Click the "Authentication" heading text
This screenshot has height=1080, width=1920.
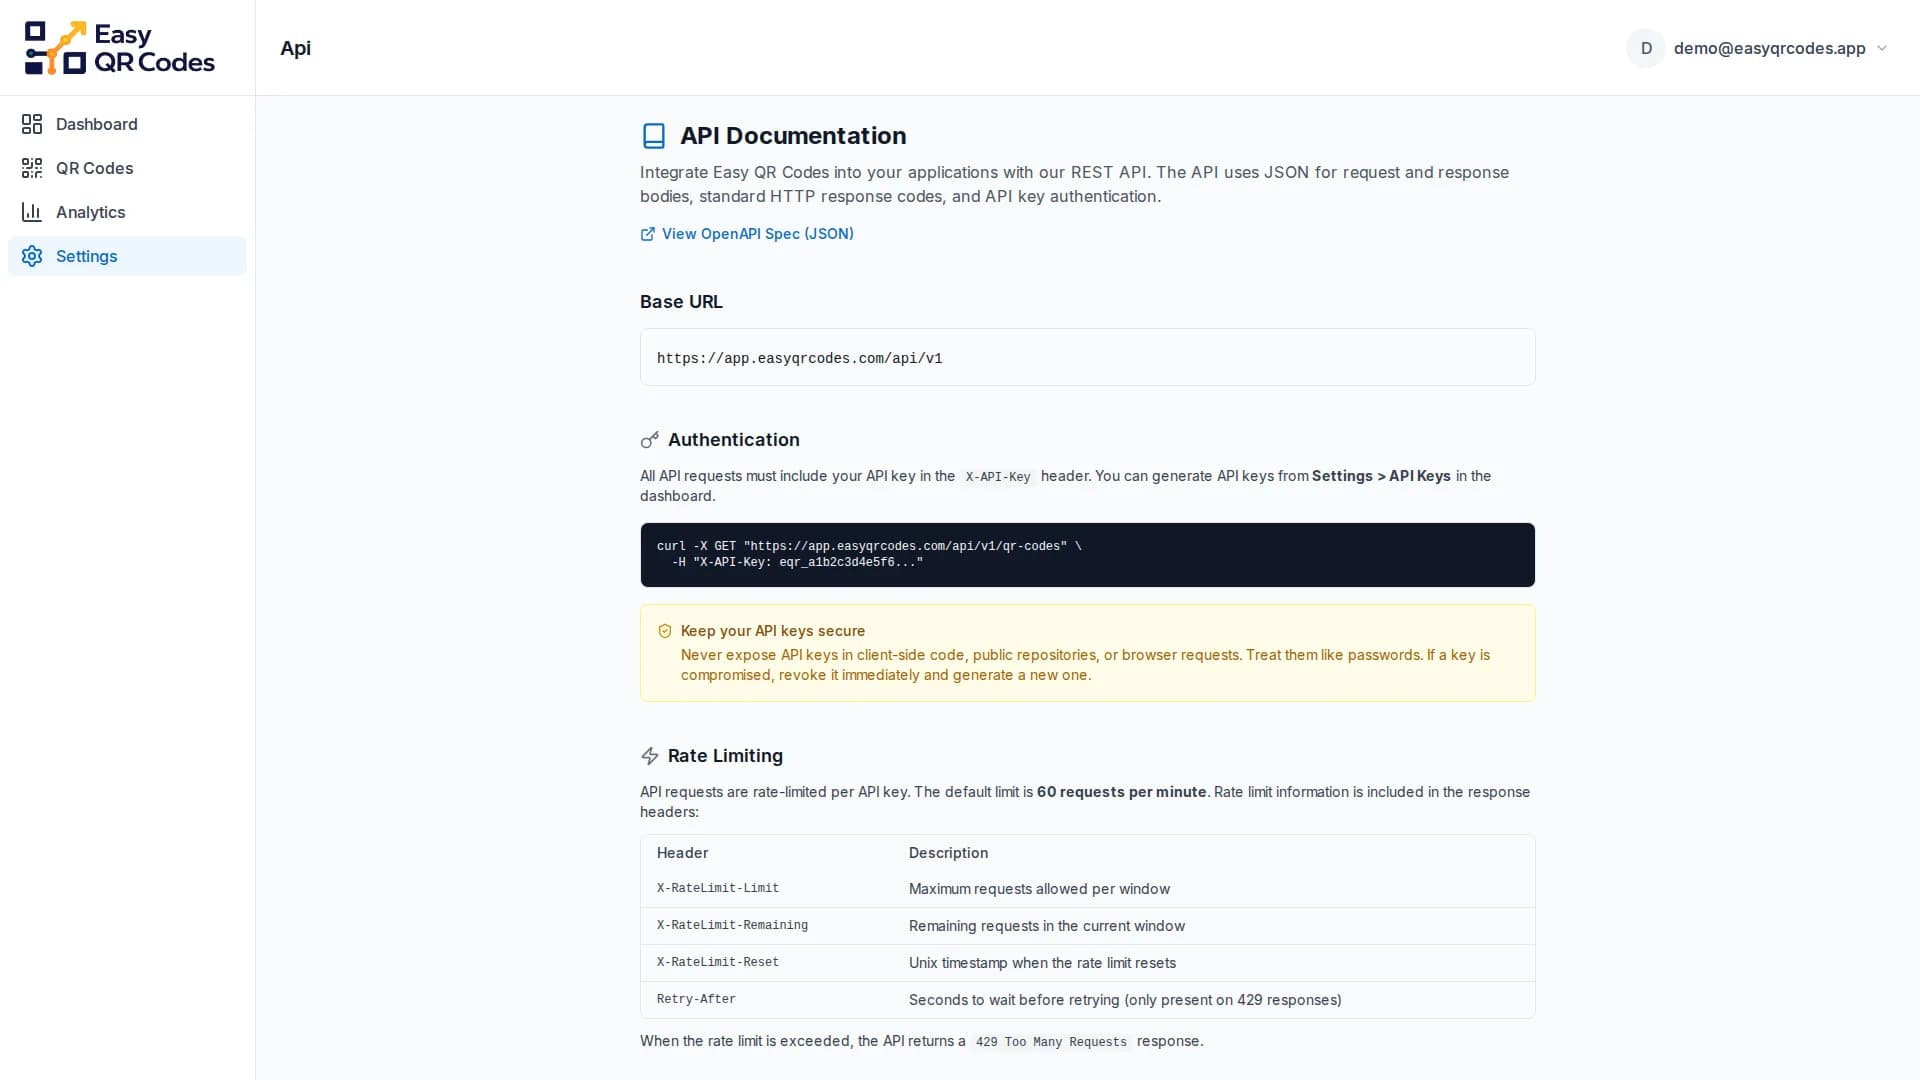pyautogui.click(x=733, y=440)
